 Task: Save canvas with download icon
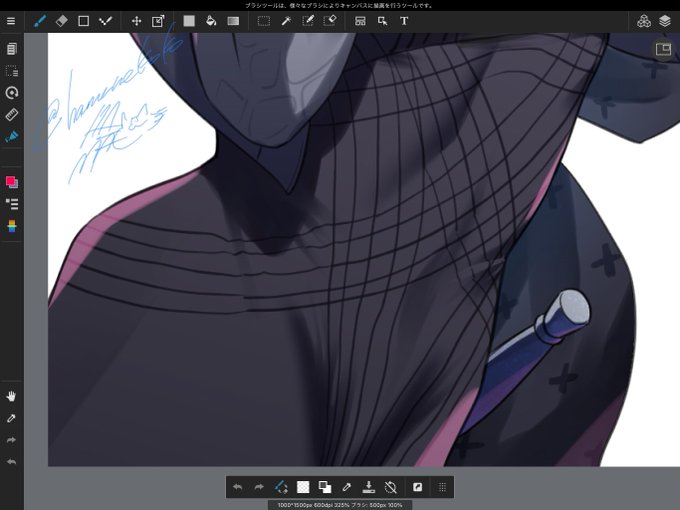(x=369, y=487)
